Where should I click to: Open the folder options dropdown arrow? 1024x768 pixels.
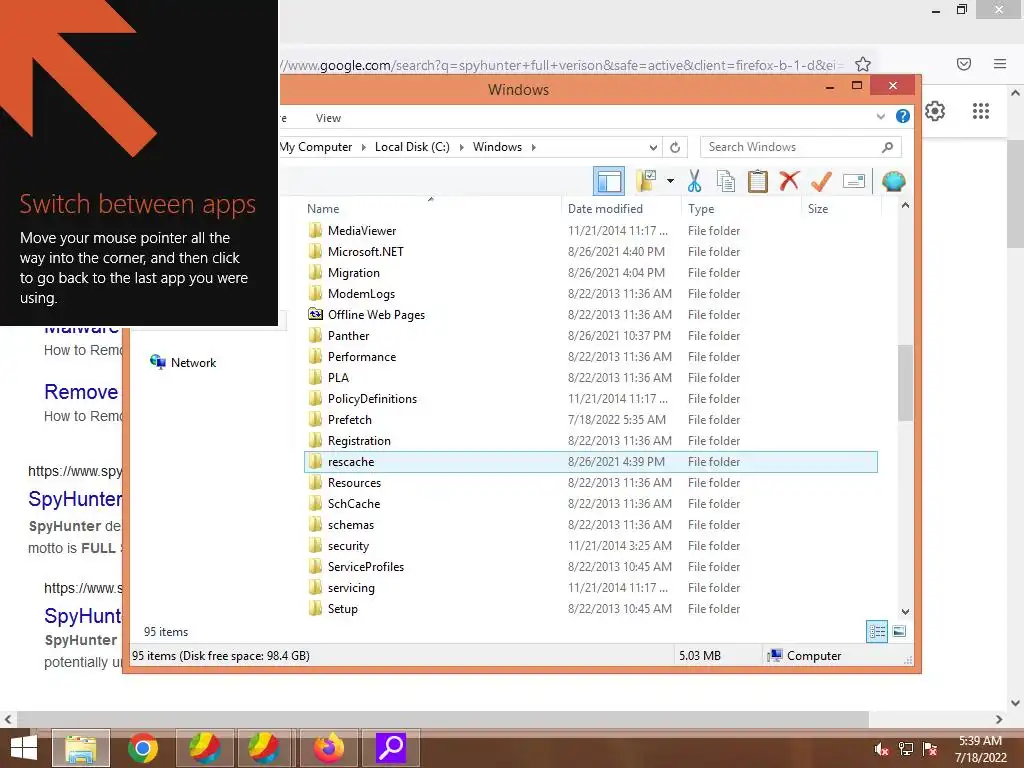click(x=670, y=181)
